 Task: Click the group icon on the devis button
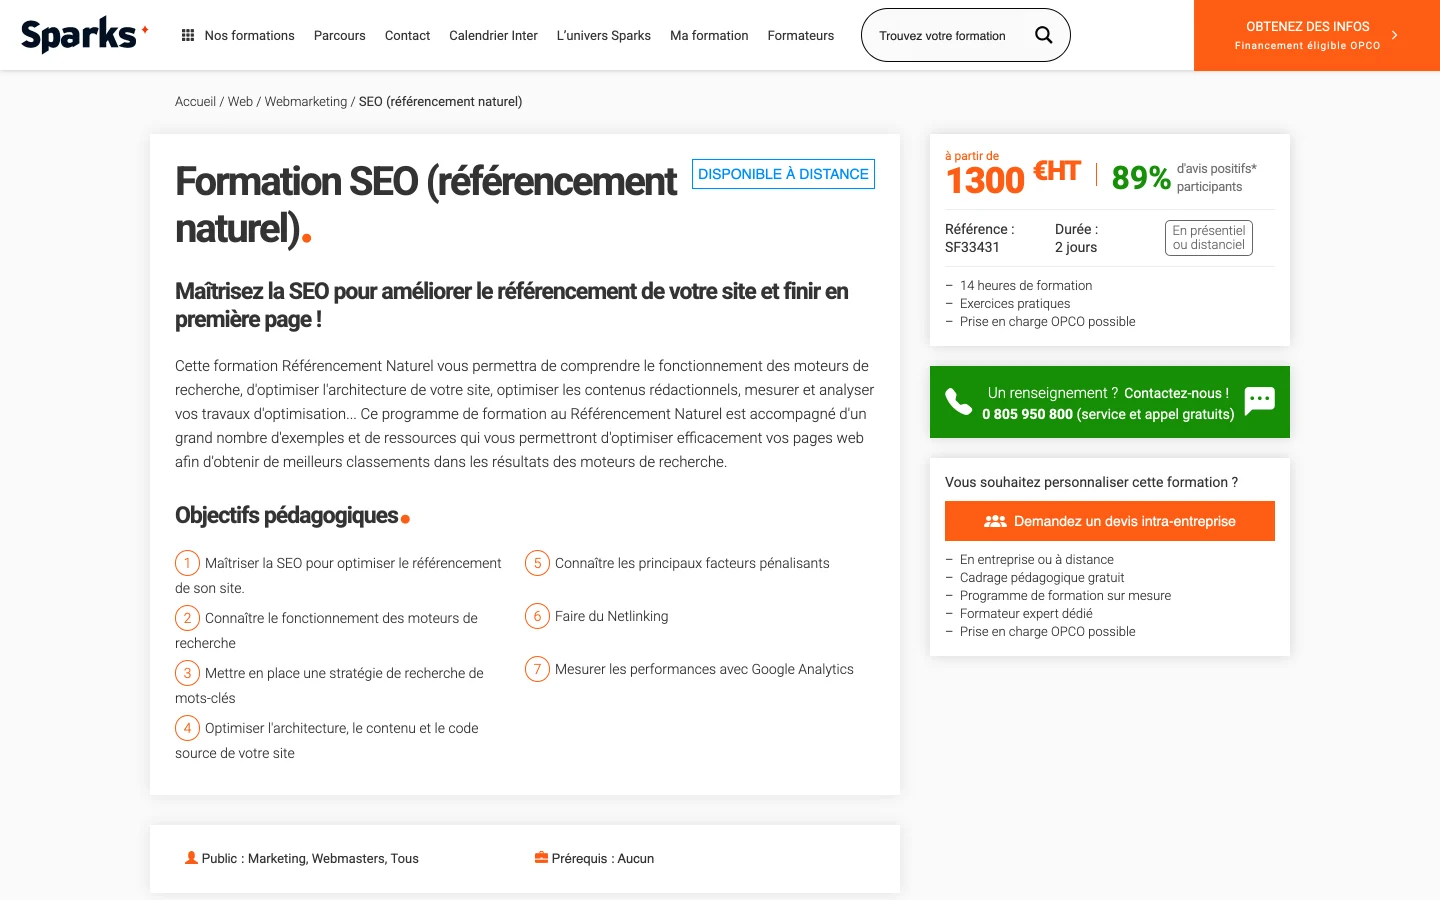pyautogui.click(x=995, y=521)
